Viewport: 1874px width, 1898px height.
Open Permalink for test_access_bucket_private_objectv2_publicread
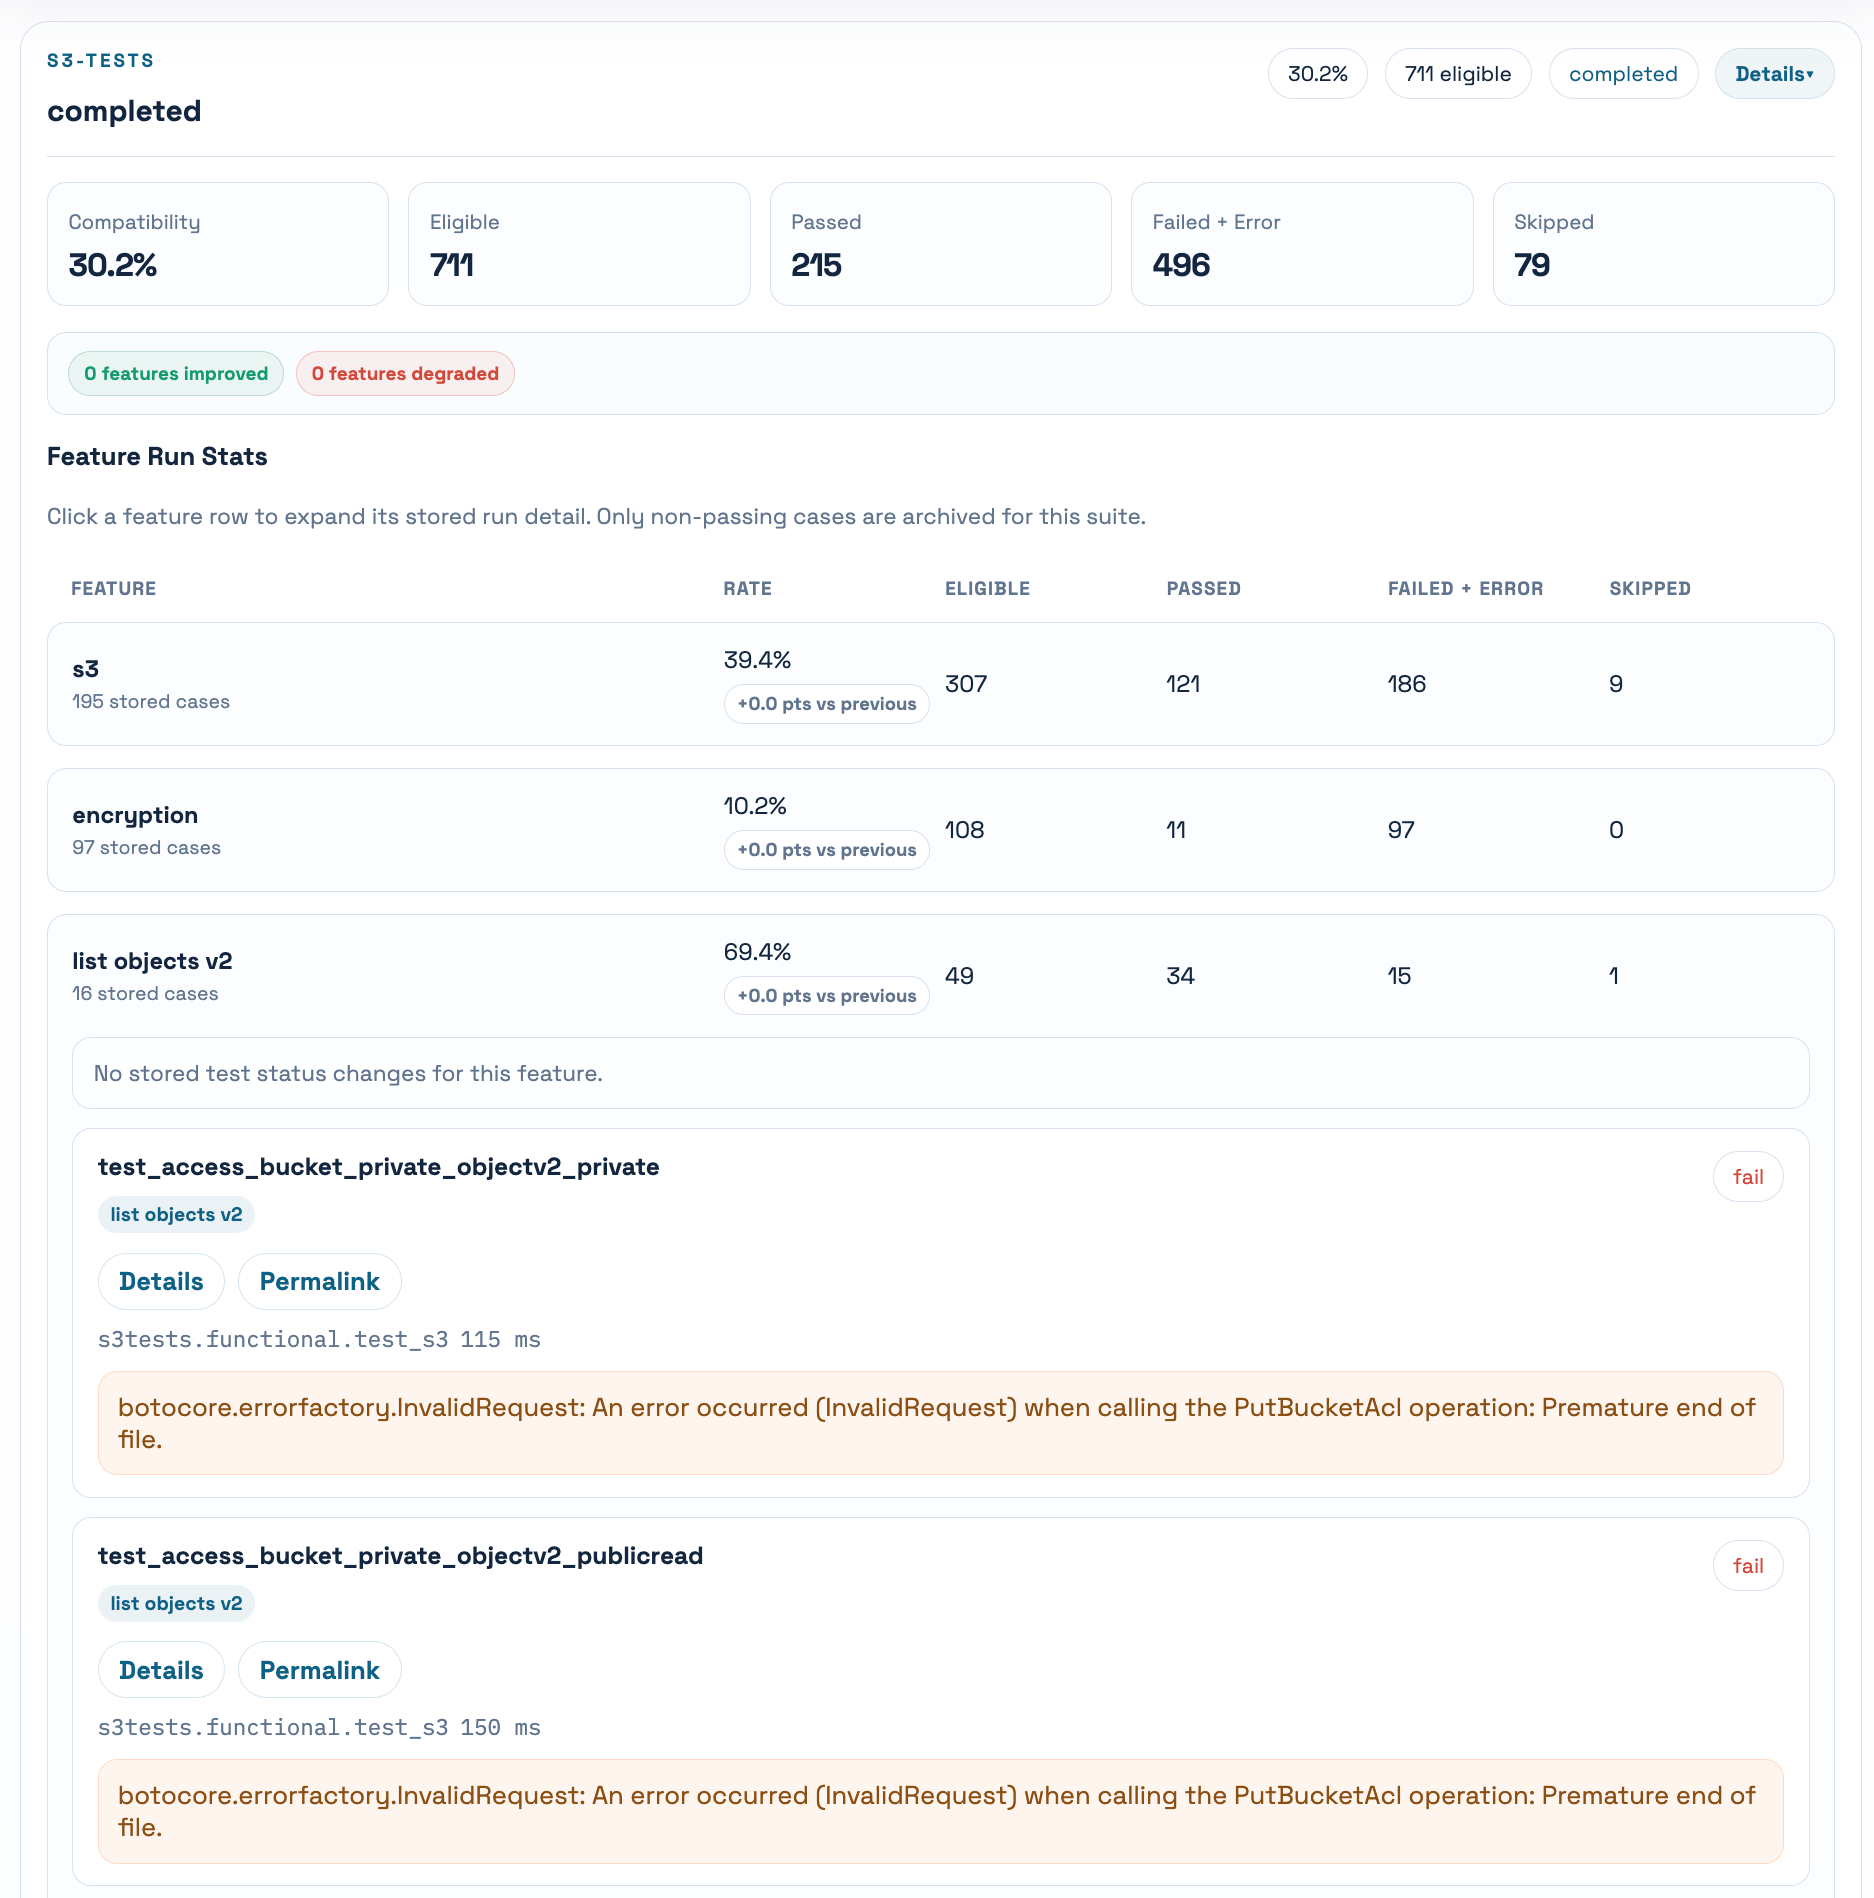(320, 1670)
